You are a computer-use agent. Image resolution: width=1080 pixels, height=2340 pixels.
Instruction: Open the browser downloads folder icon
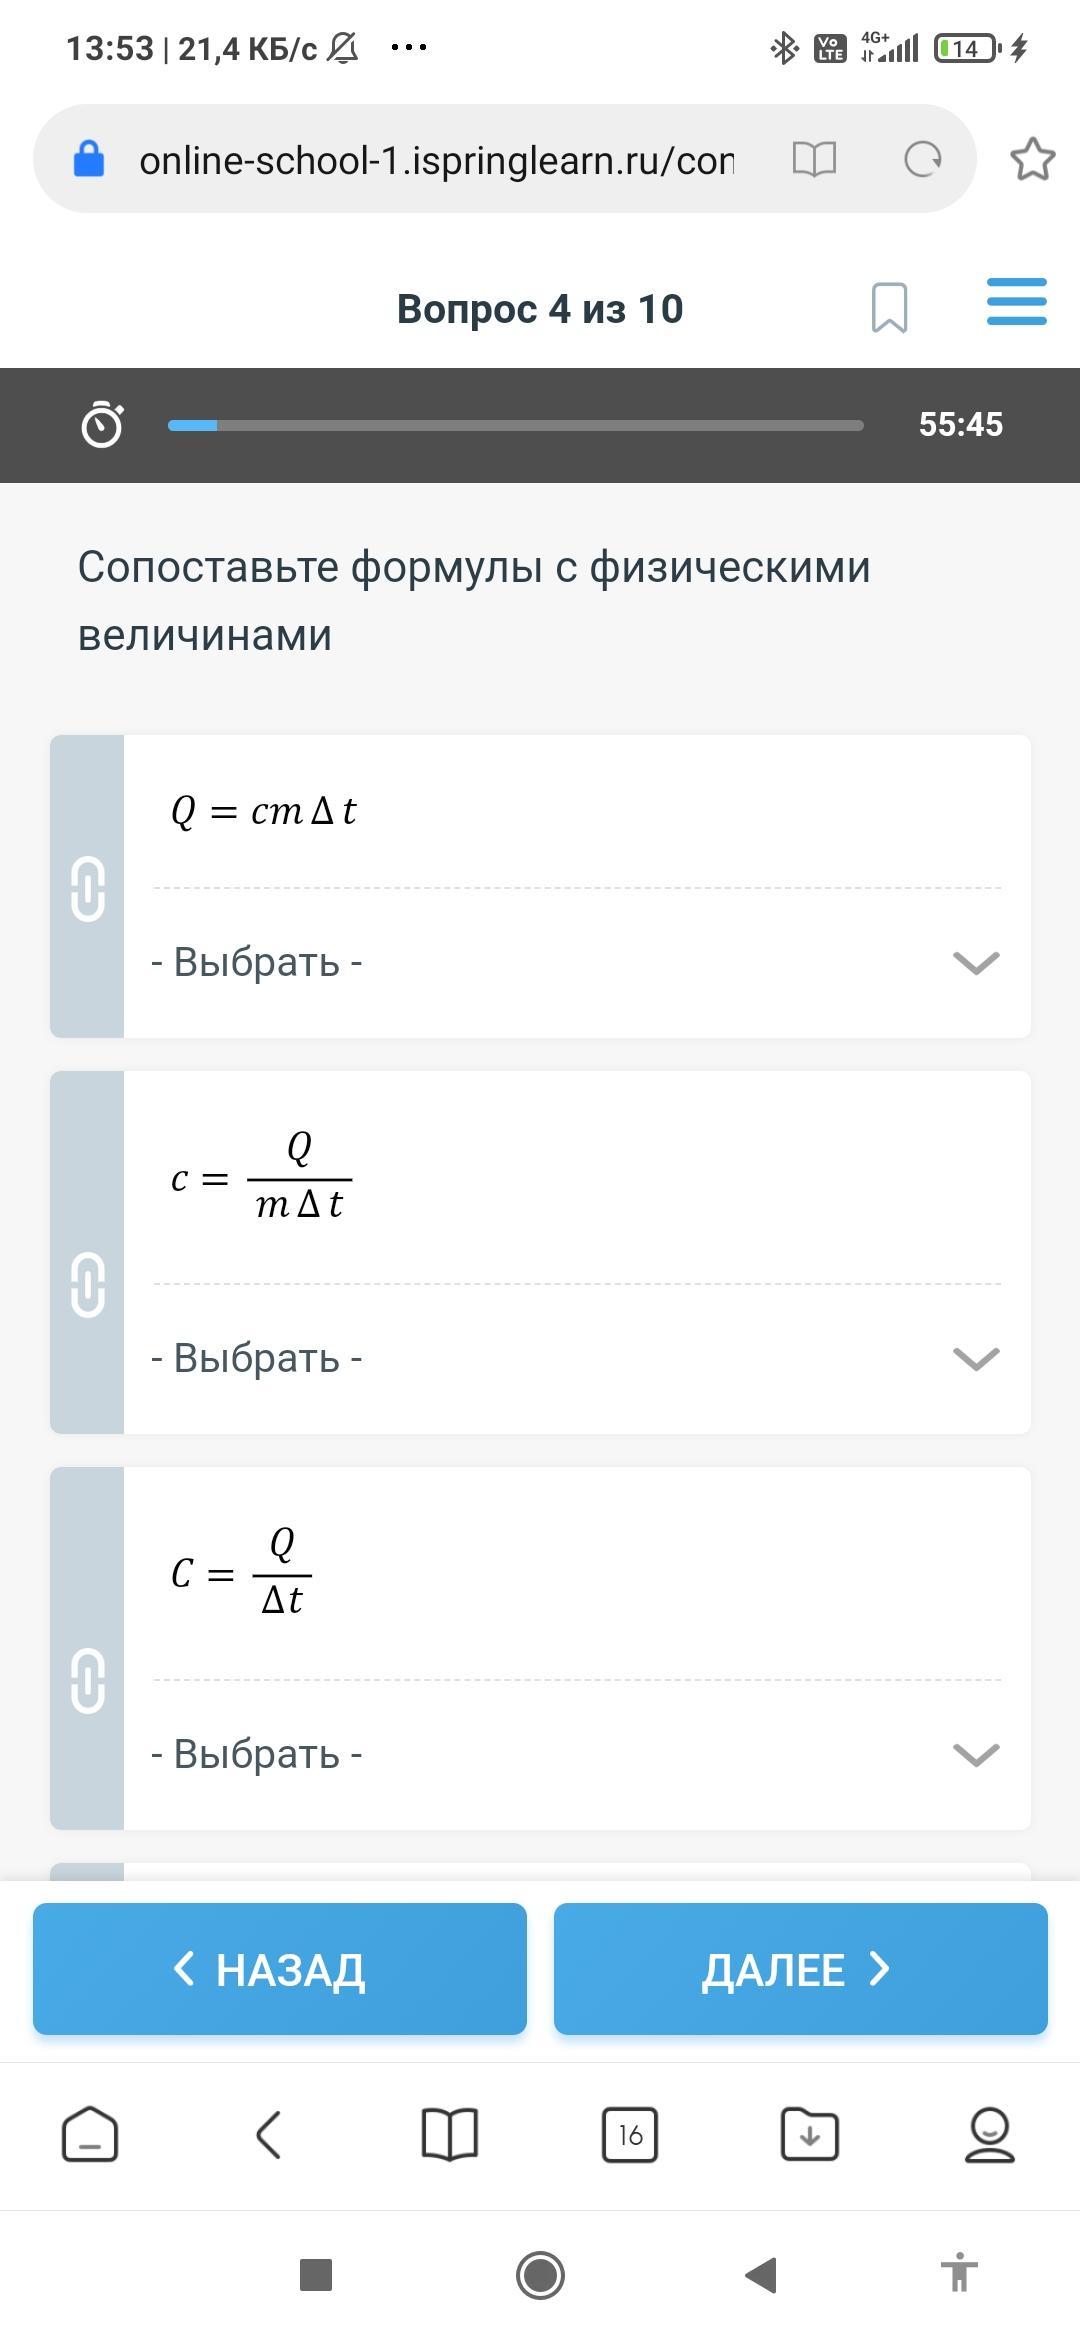pyautogui.click(x=809, y=2135)
